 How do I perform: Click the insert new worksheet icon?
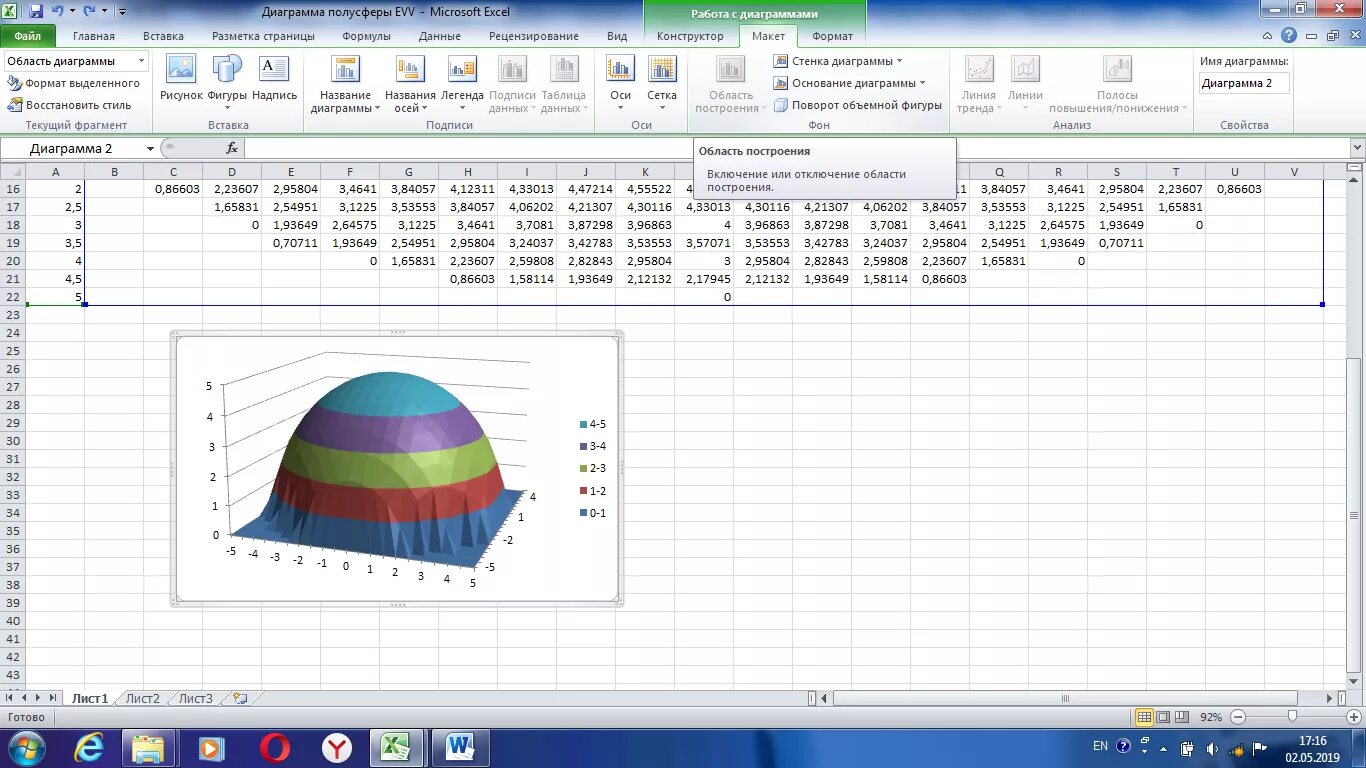coord(240,698)
